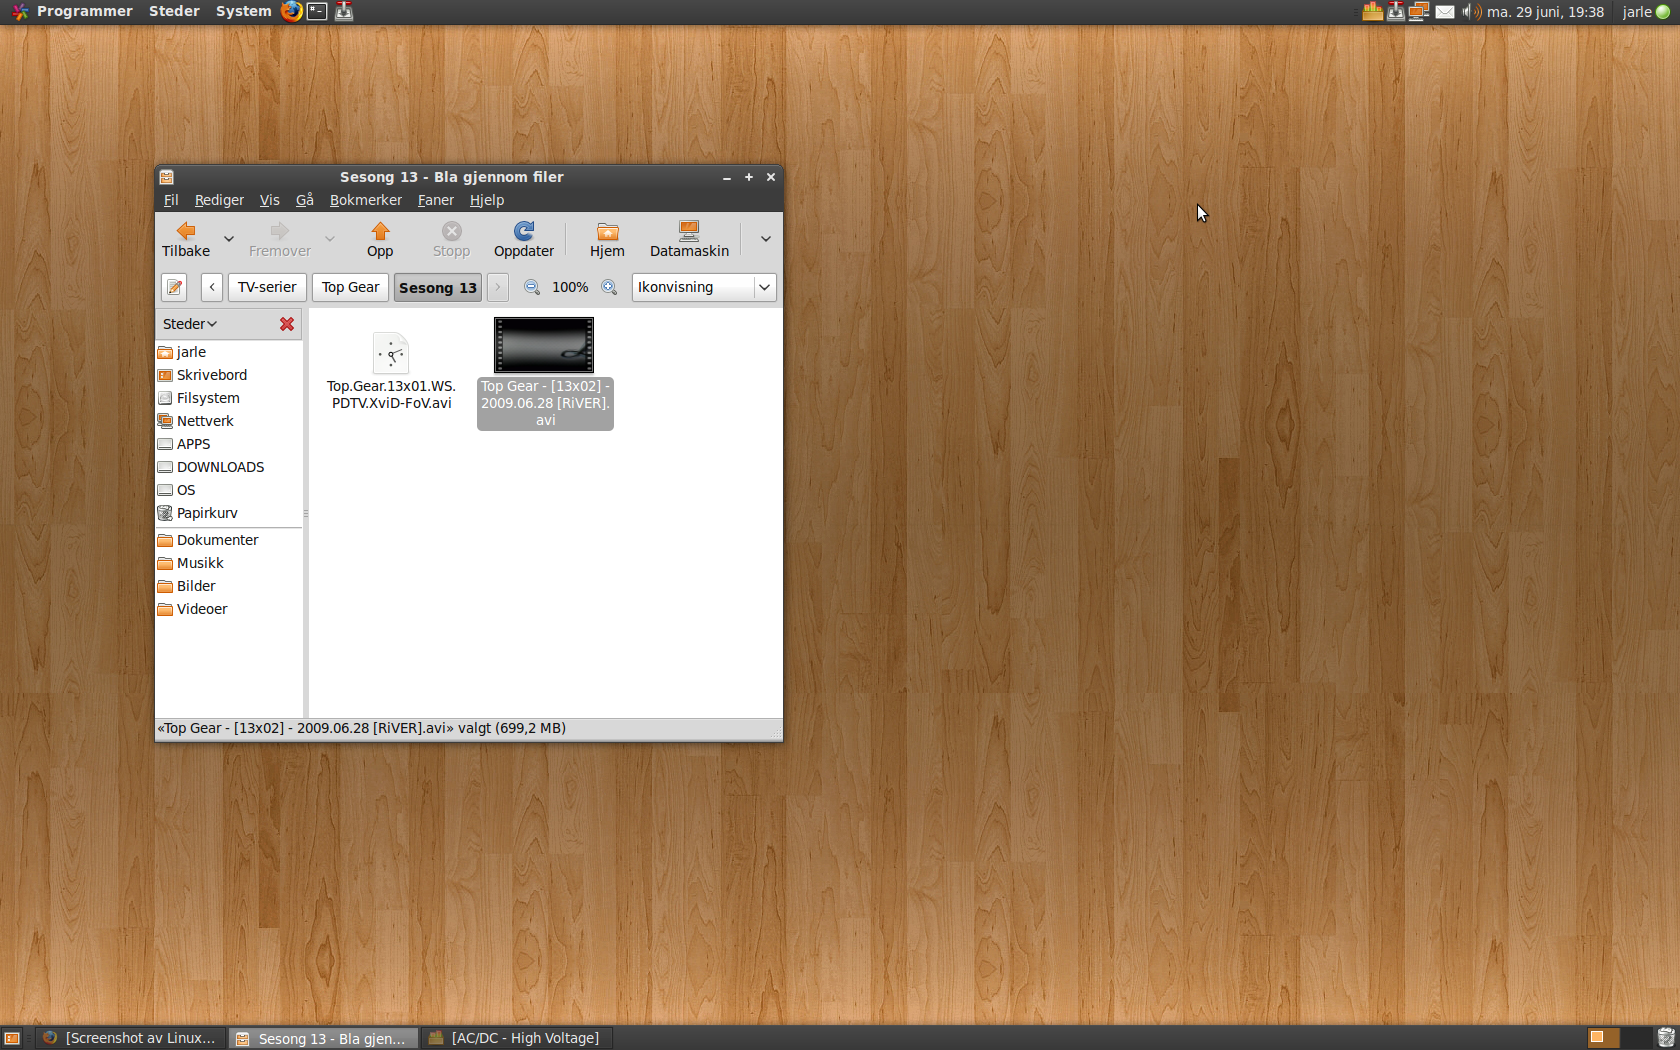Open Dokumenter bookmark in sidebar
Viewport: 1680px width, 1050px height.
click(x=229, y=540)
